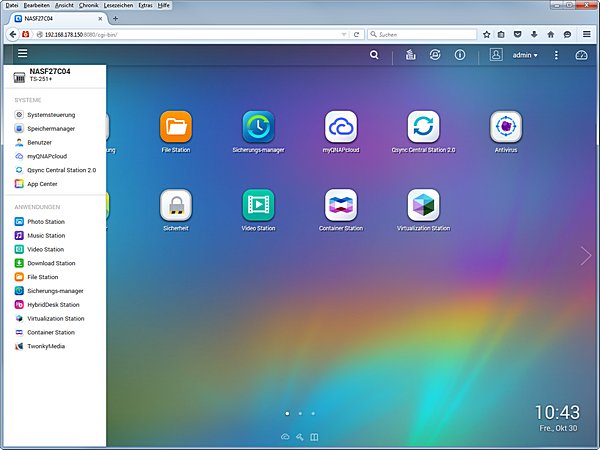
Task: Select Systemsteuerung in side menu
Action: tap(45, 115)
